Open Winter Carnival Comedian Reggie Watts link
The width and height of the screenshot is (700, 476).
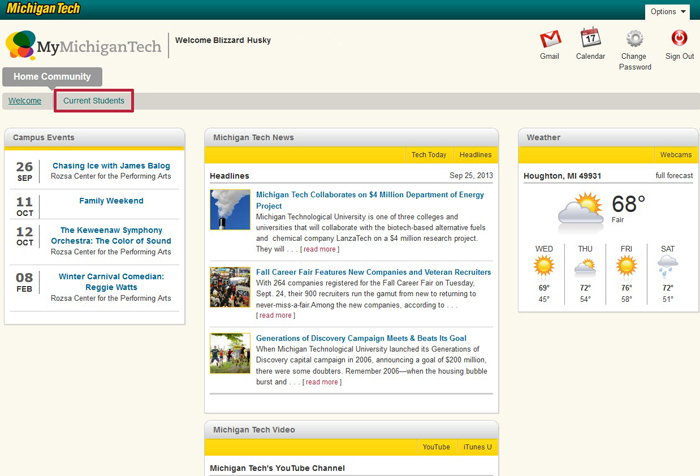point(111,282)
